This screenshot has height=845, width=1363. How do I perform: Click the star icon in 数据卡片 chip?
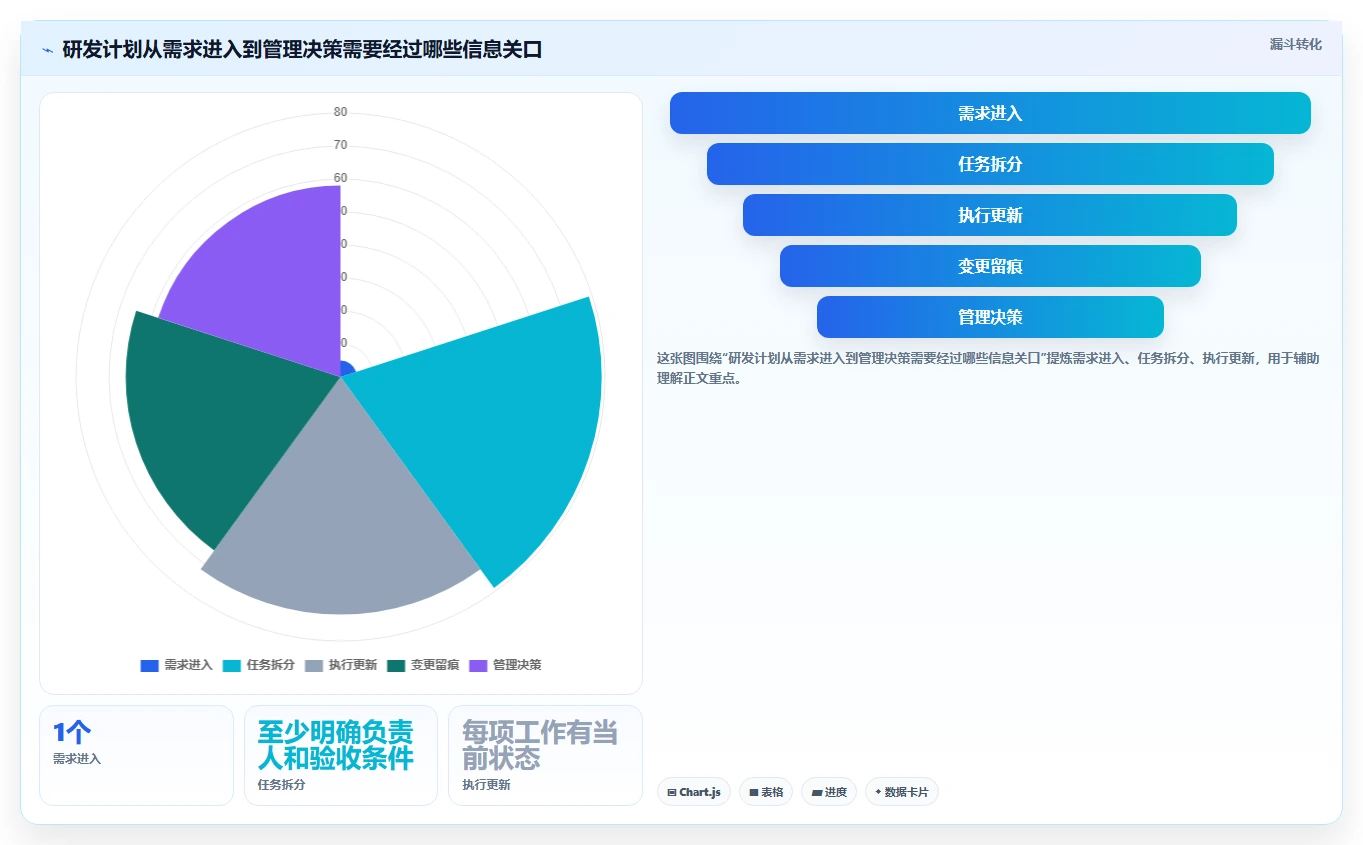pos(878,792)
